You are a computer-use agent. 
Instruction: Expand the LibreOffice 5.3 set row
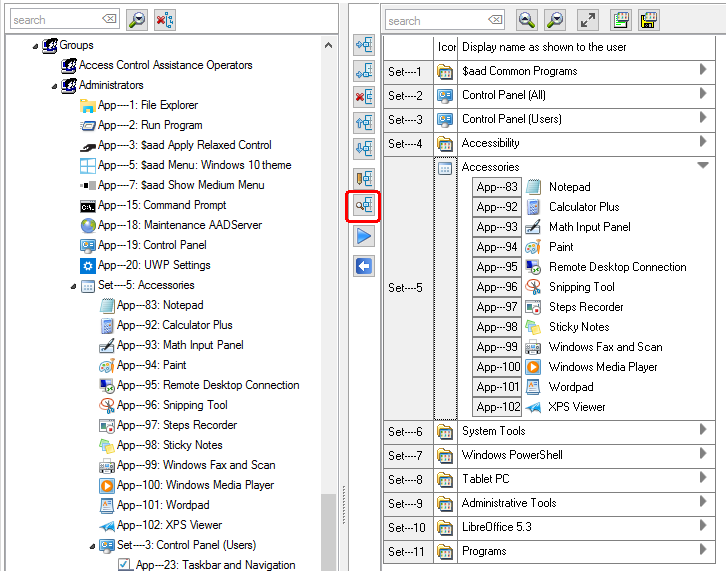tap(703, 526)
